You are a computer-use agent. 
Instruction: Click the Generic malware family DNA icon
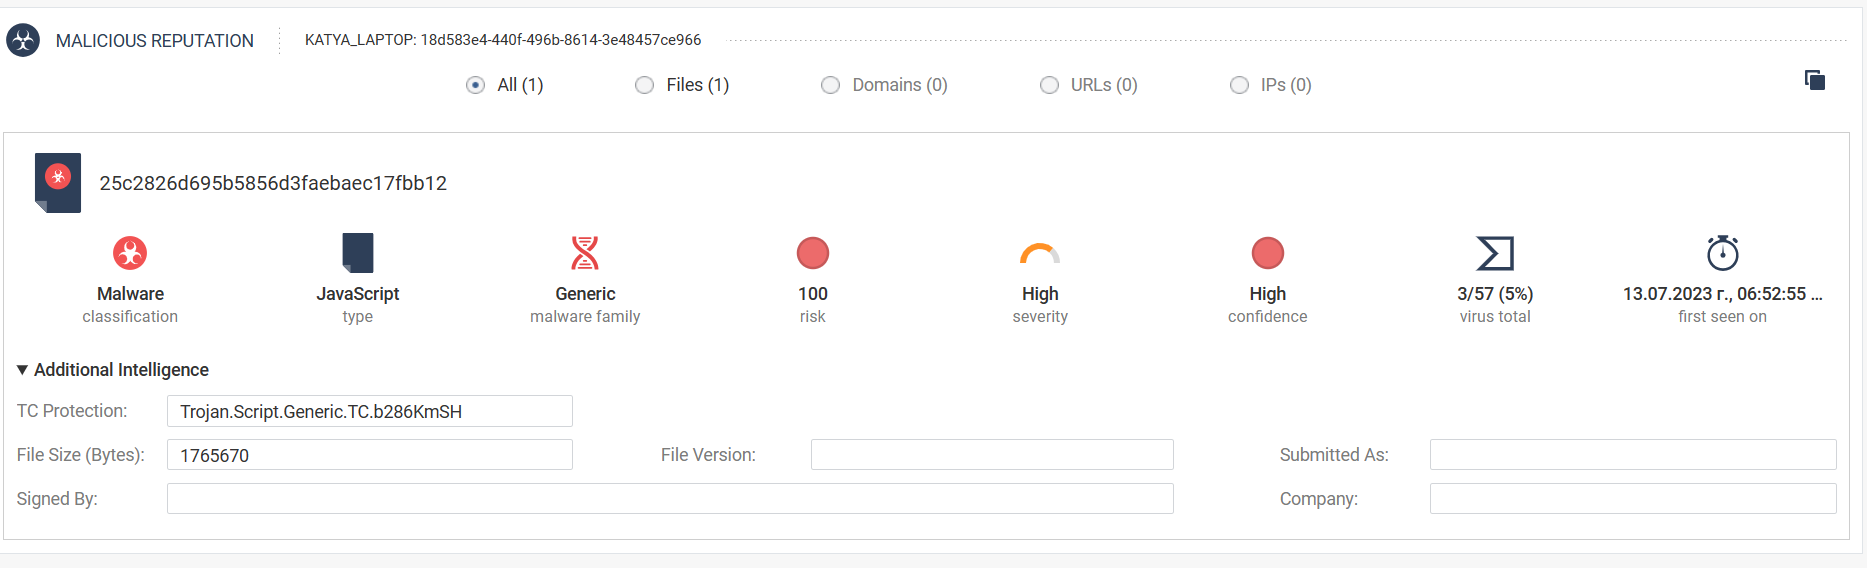pos(585,253)
